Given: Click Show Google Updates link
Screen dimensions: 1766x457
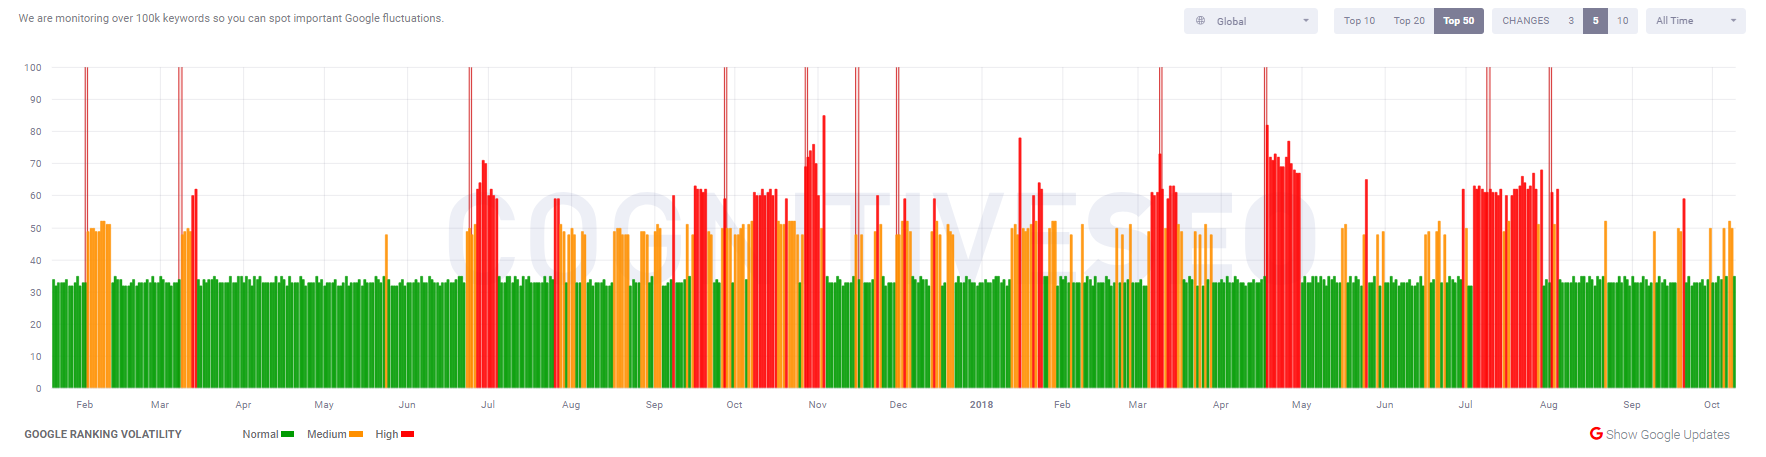Looking at the screenshot, I should pos(1667,434).
